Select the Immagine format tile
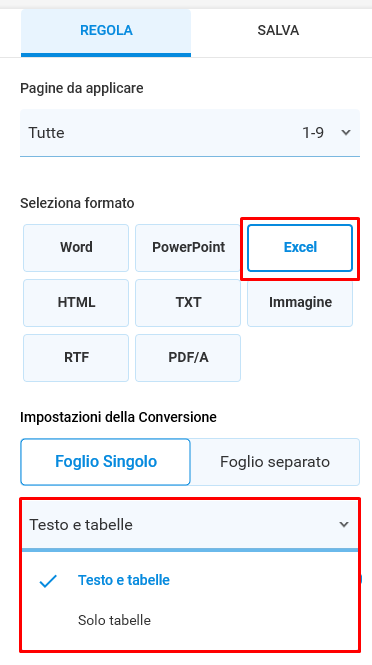 point(300,303)
